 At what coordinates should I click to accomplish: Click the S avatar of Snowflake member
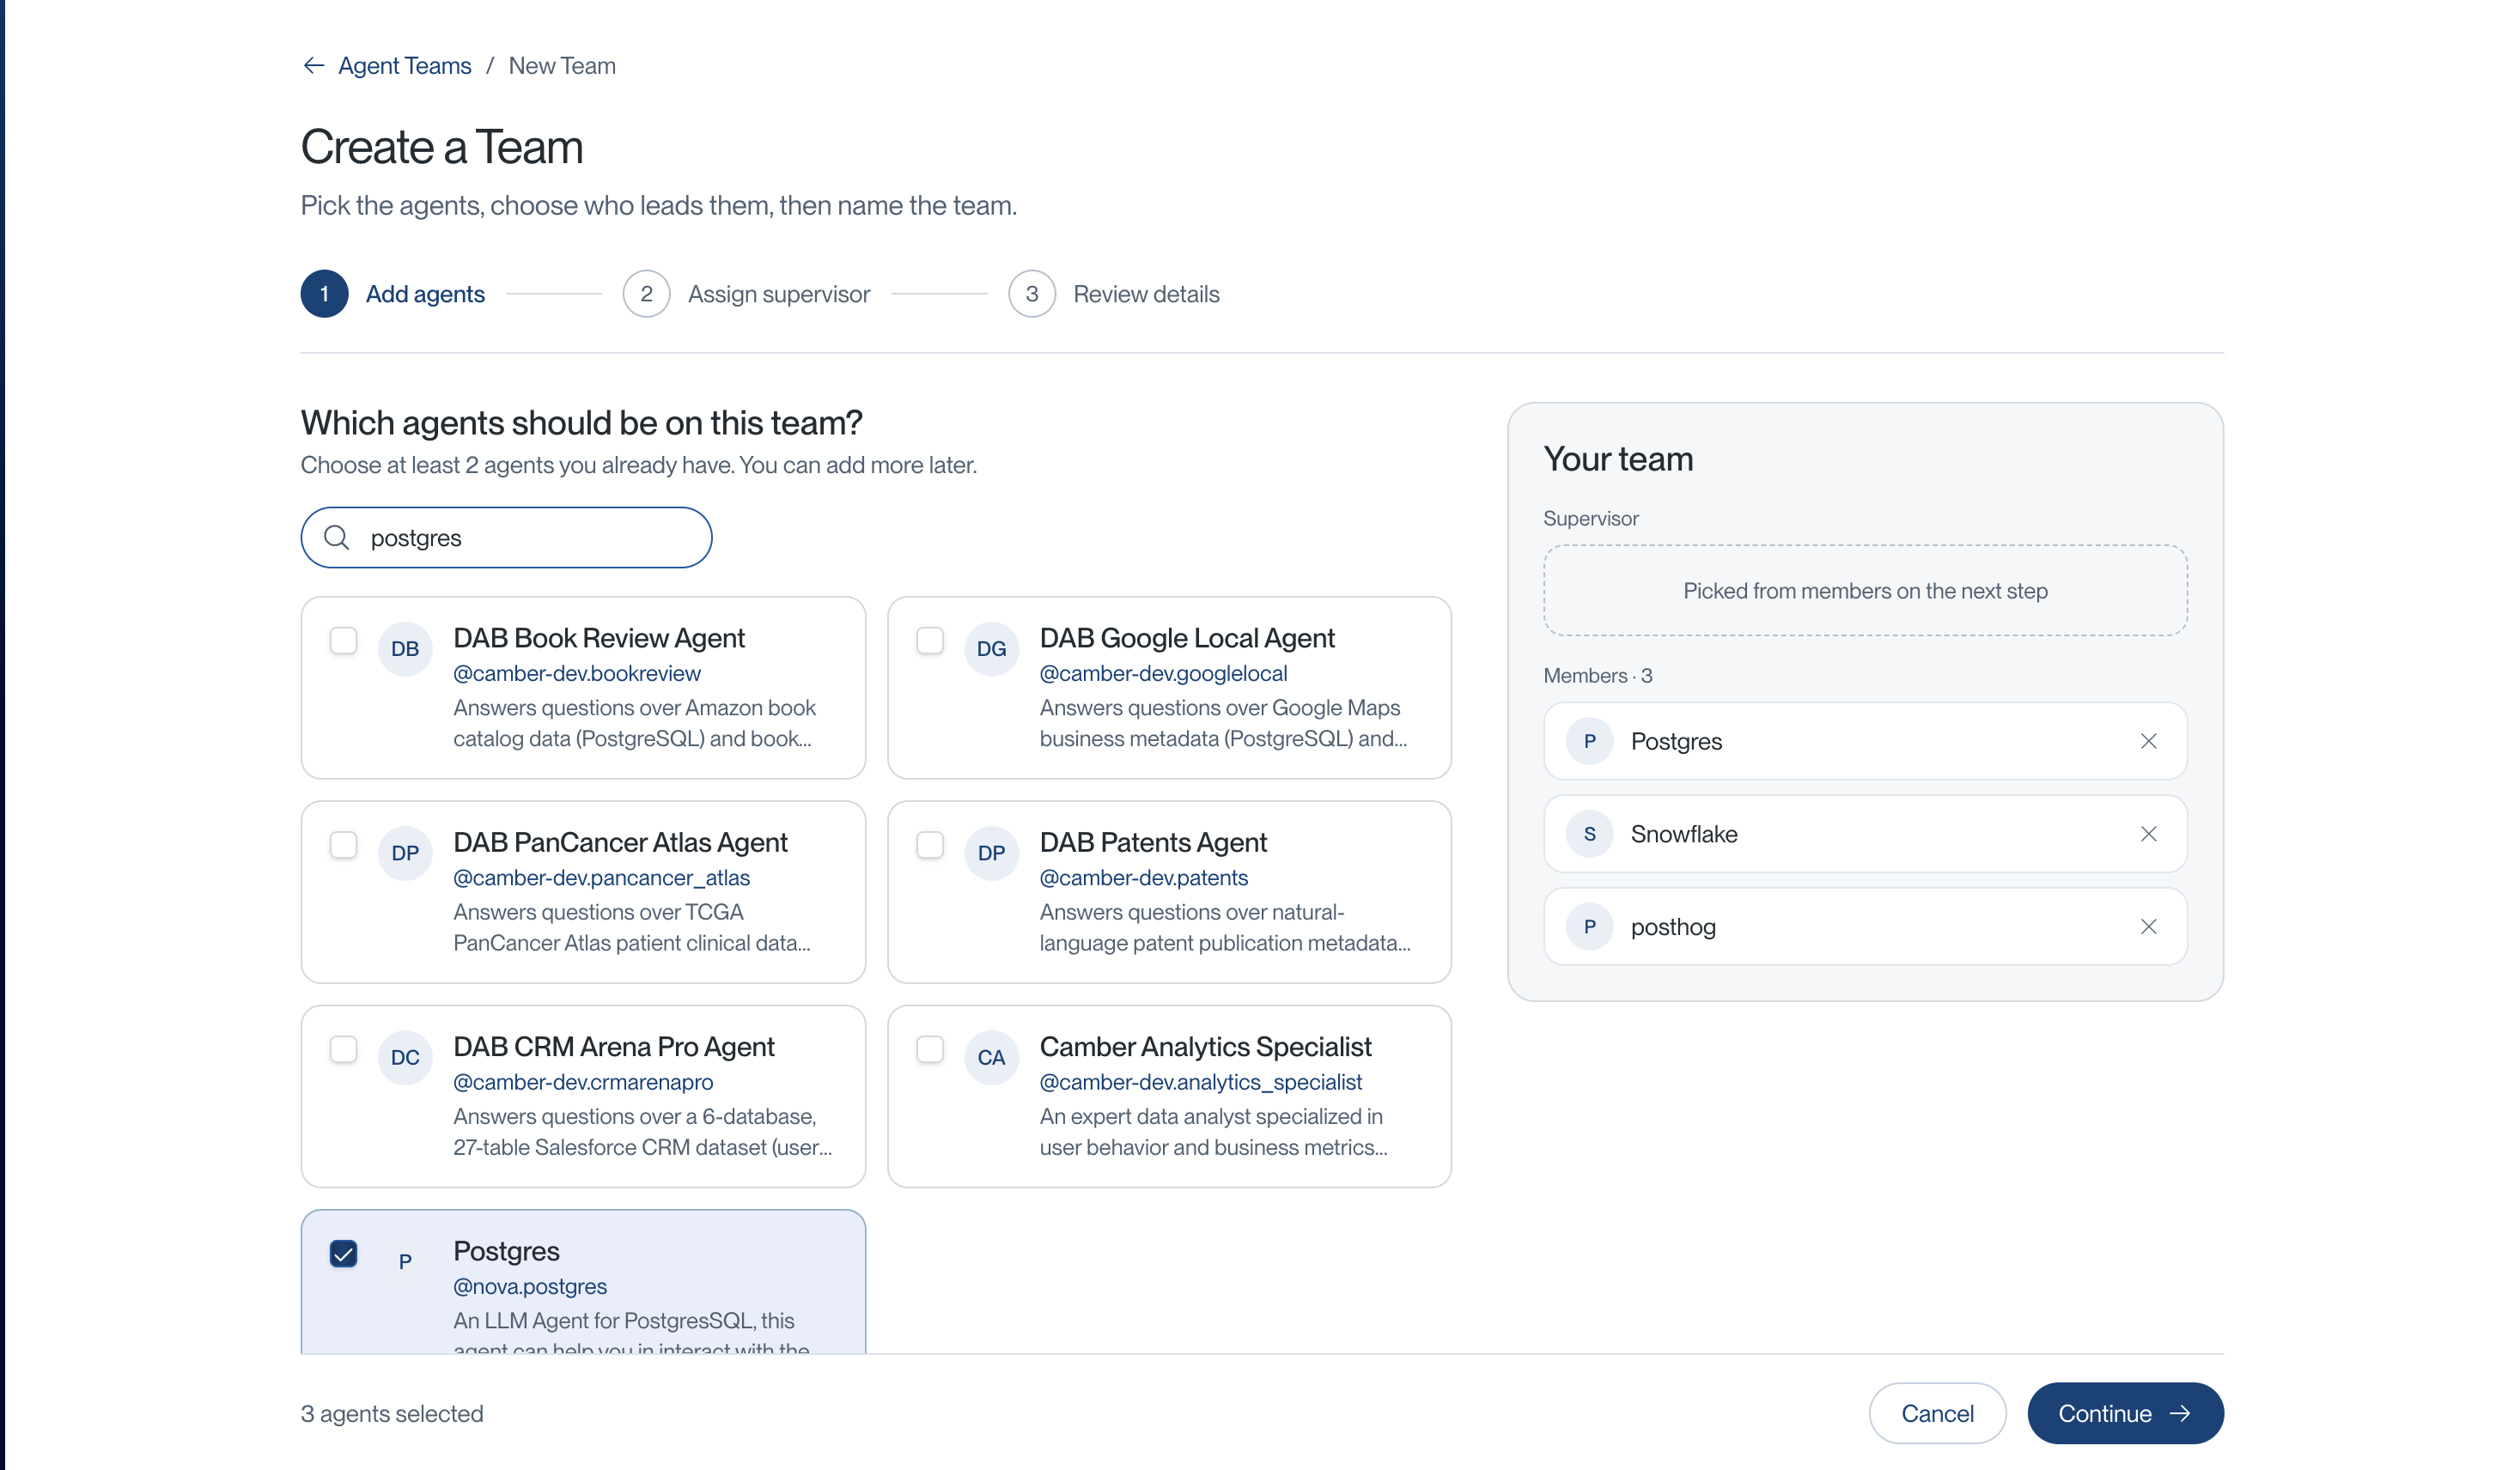click(1589, 834)
